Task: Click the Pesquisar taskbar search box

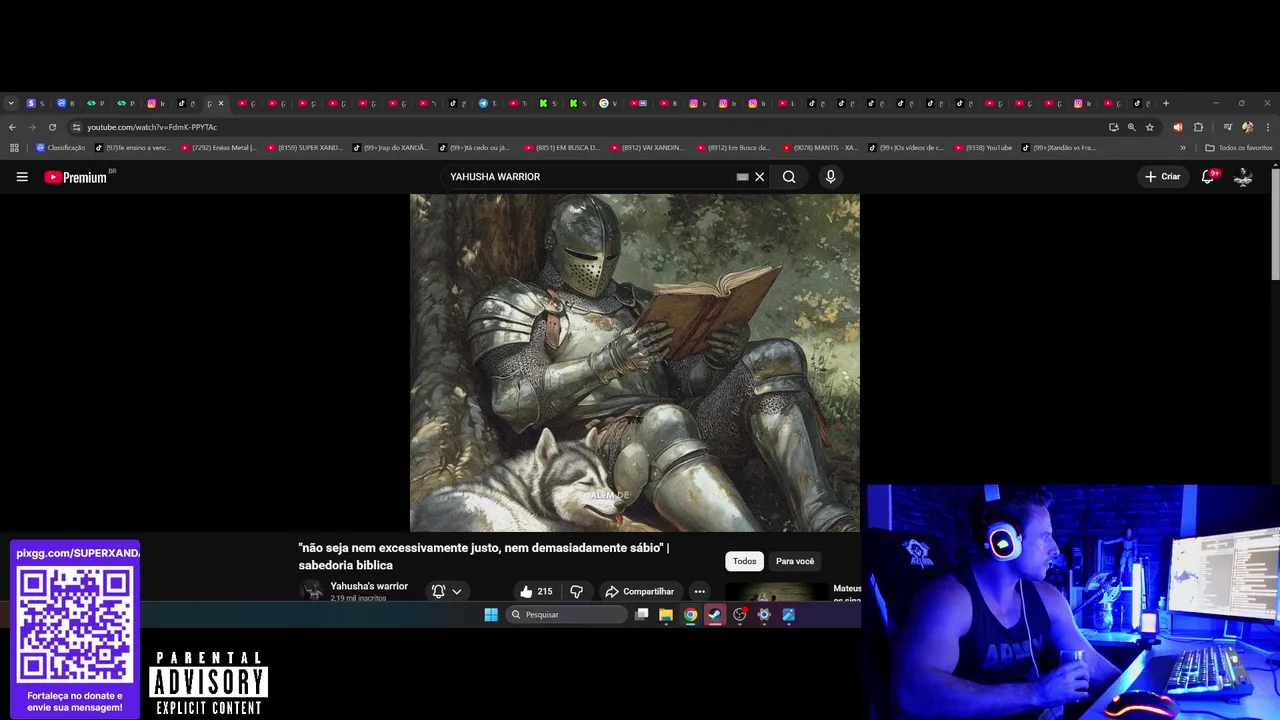Action: pyautogui.click(x=567, y=615)
